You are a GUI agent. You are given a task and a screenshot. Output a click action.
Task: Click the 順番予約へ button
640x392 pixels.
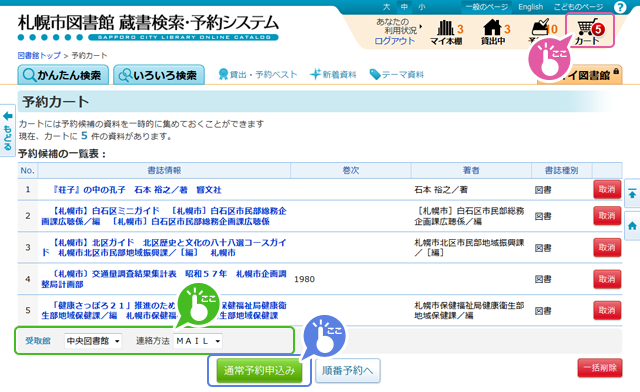pyautogui.click(x=348, y=370)
